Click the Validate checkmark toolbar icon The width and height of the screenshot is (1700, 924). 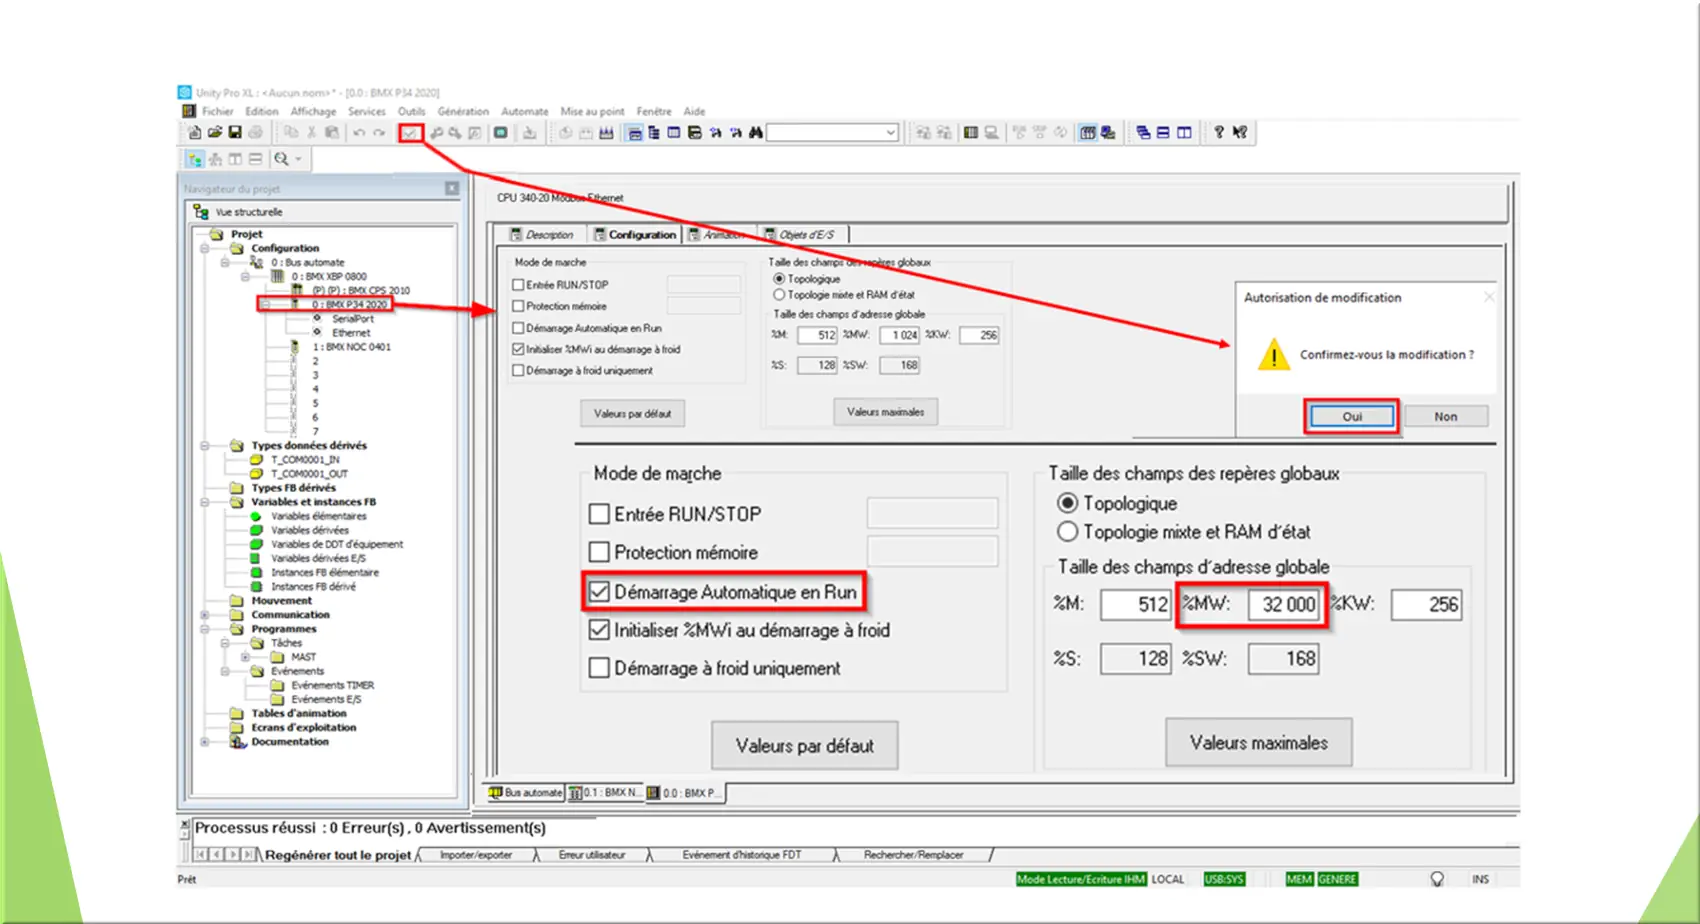coord(411,133)
